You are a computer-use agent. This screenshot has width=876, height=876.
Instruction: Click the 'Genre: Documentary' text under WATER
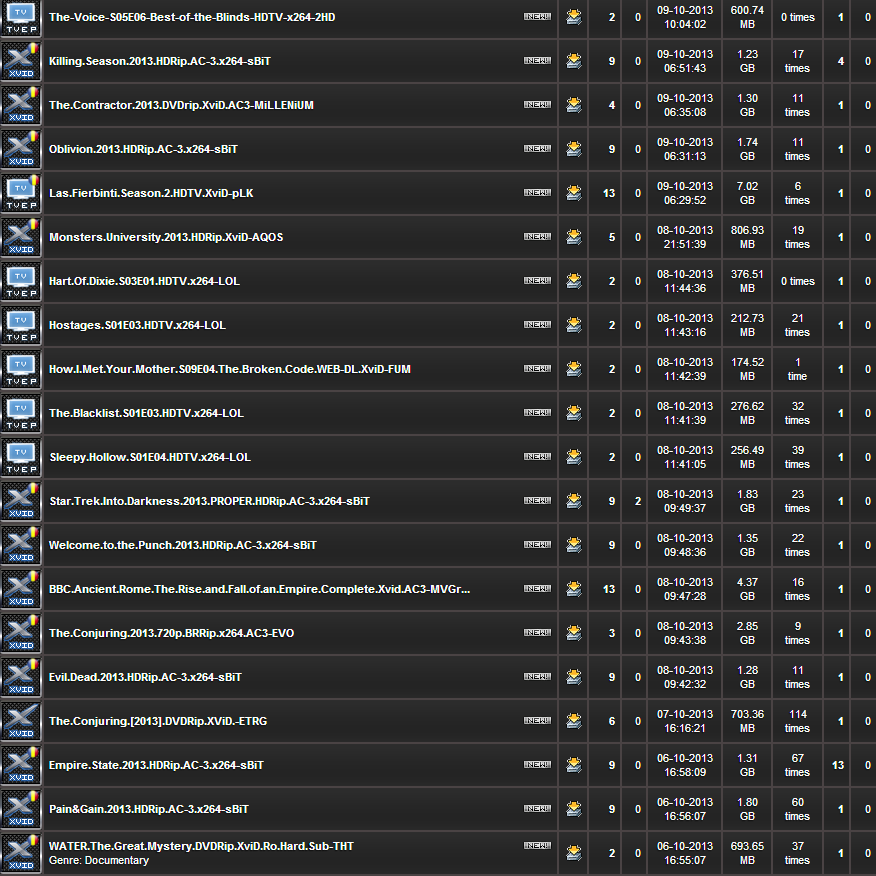coord(99,860)
